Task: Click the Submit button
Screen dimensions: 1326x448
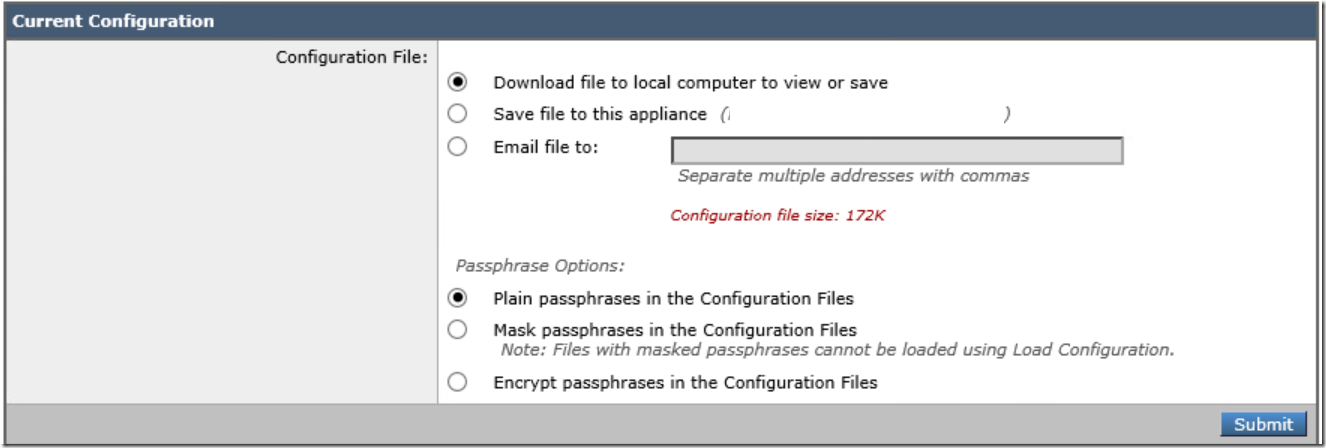Action: click(1263, 424)
